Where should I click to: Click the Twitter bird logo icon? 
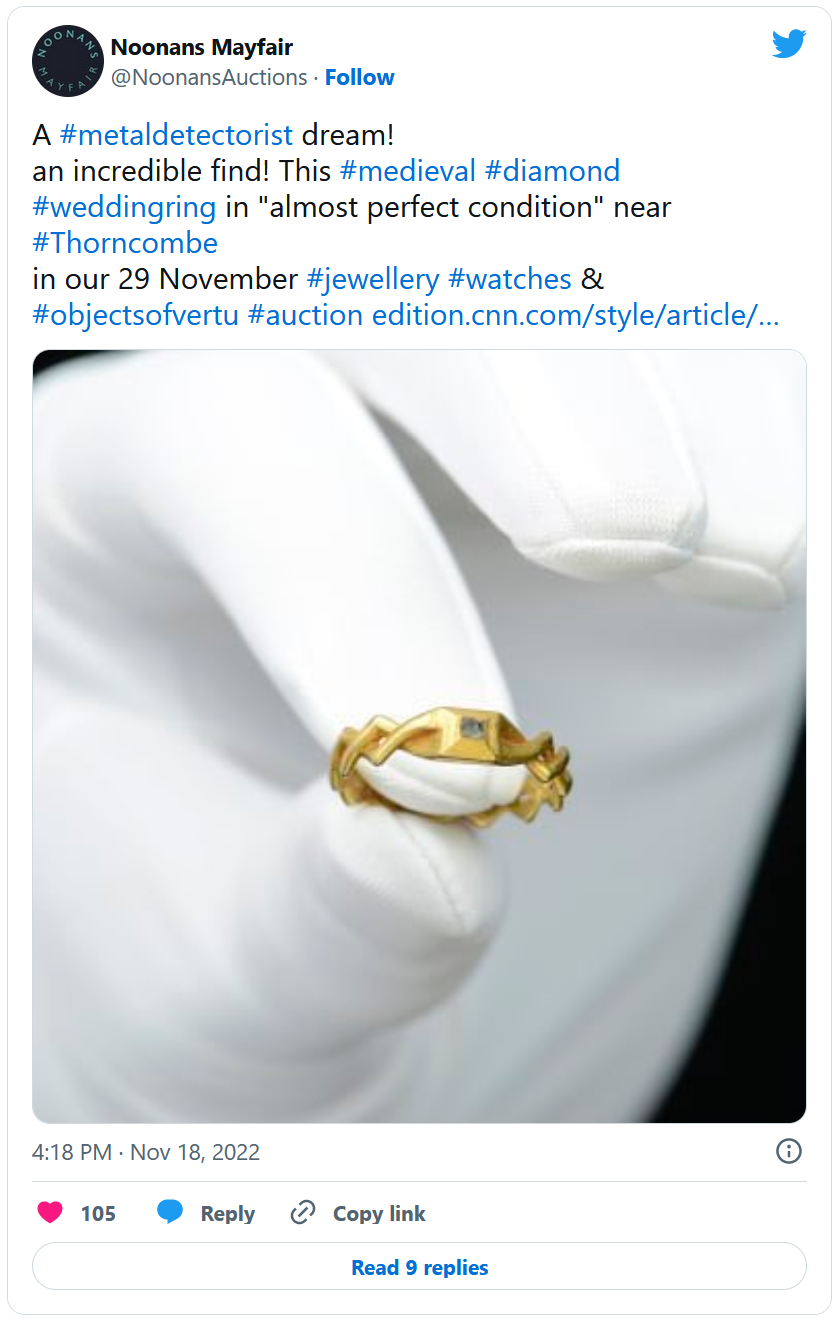tap(789, 43)
